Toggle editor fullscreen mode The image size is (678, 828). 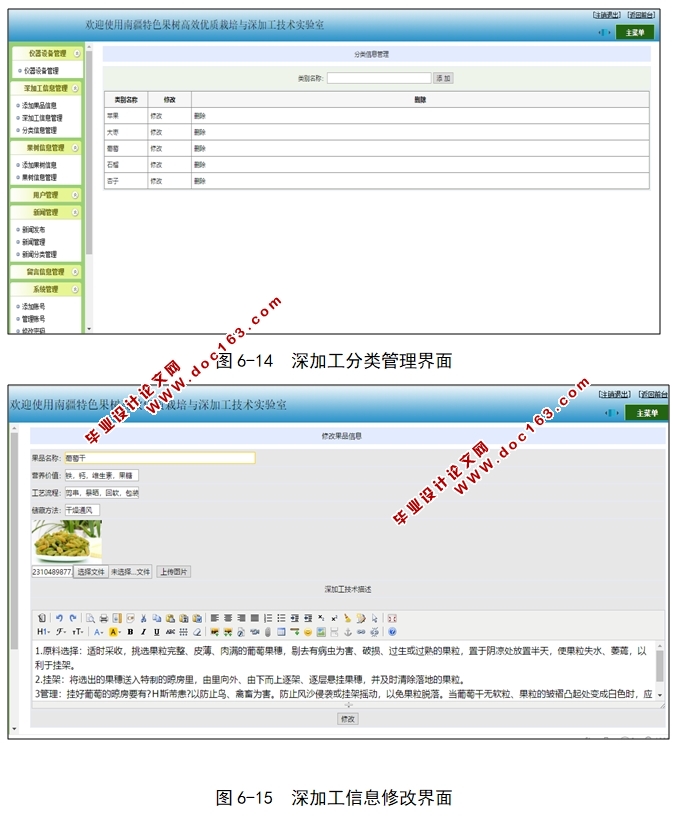point(392,618)
